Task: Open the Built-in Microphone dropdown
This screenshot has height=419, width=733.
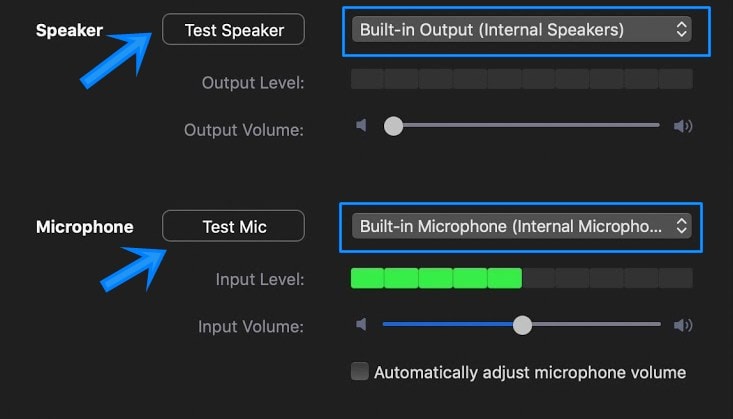Action: (x=521, y=226)
